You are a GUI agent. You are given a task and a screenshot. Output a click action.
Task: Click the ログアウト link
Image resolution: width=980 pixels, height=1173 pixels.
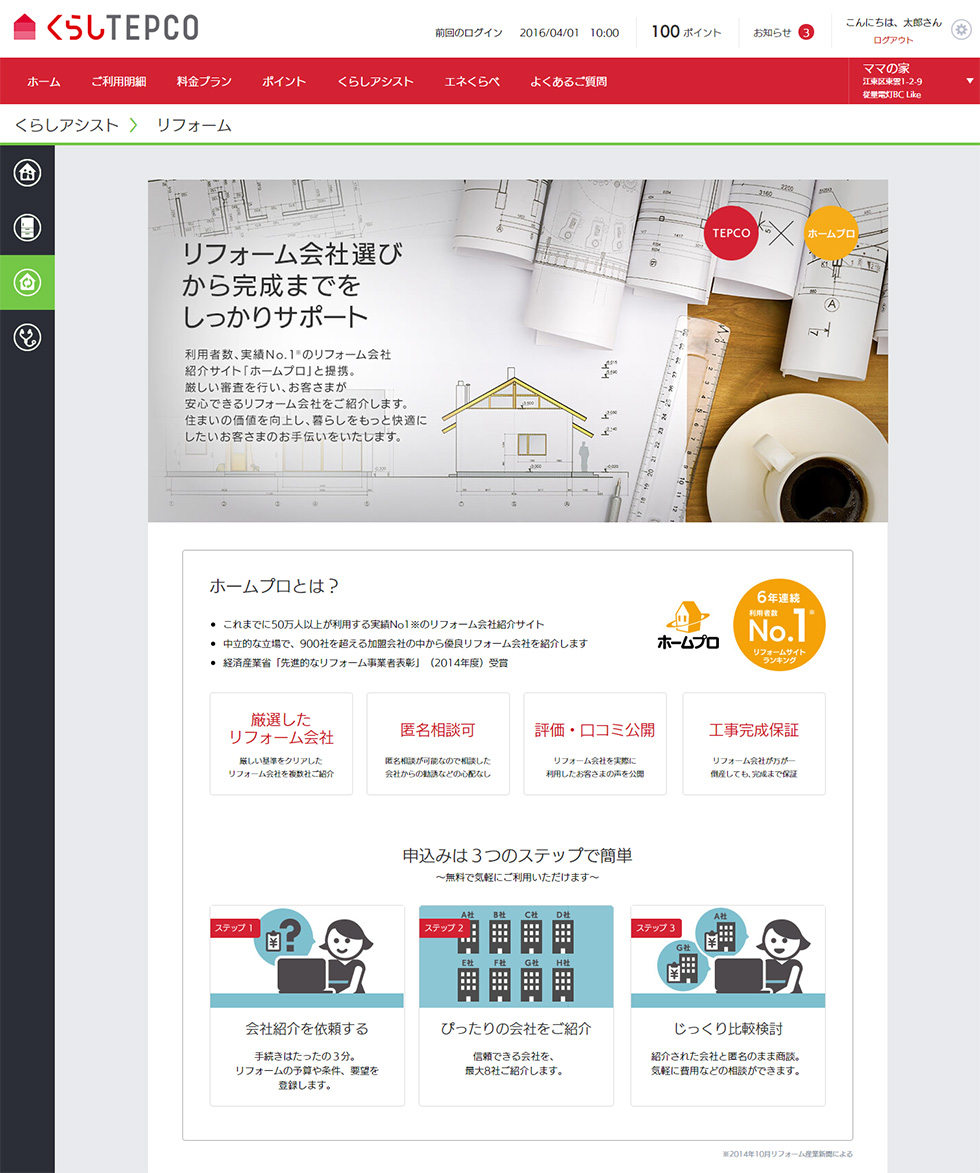893,40
